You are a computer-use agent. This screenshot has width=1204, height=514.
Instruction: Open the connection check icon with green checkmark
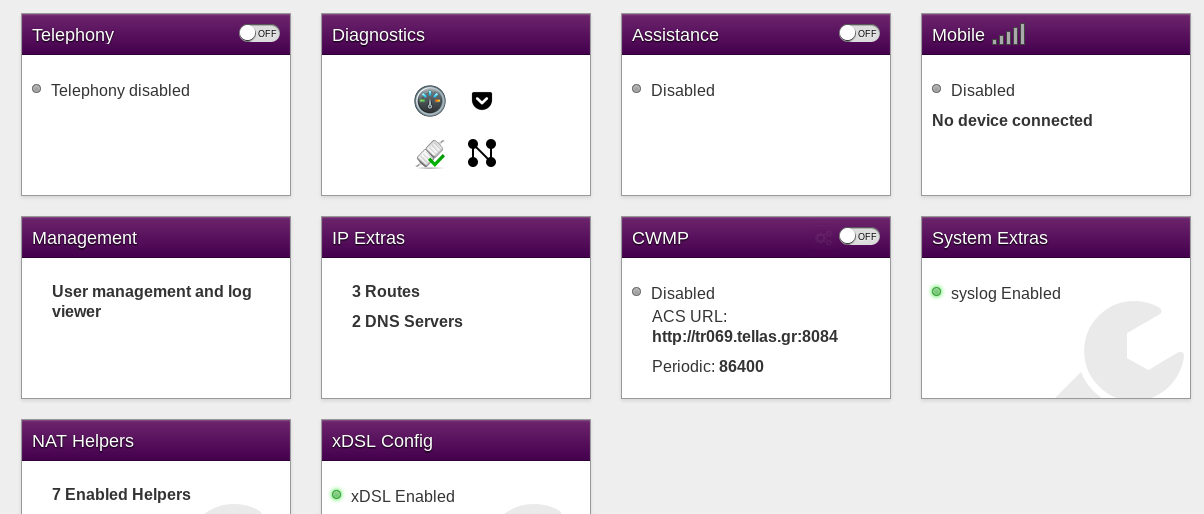tap(430, 153)
